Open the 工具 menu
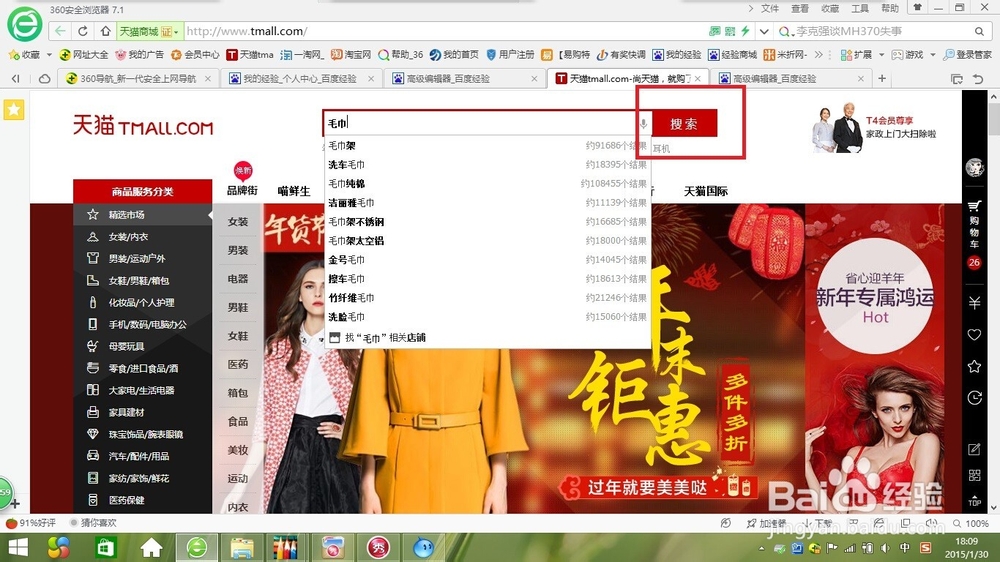This screenshot has height=562, width=1000. (860, 8)
